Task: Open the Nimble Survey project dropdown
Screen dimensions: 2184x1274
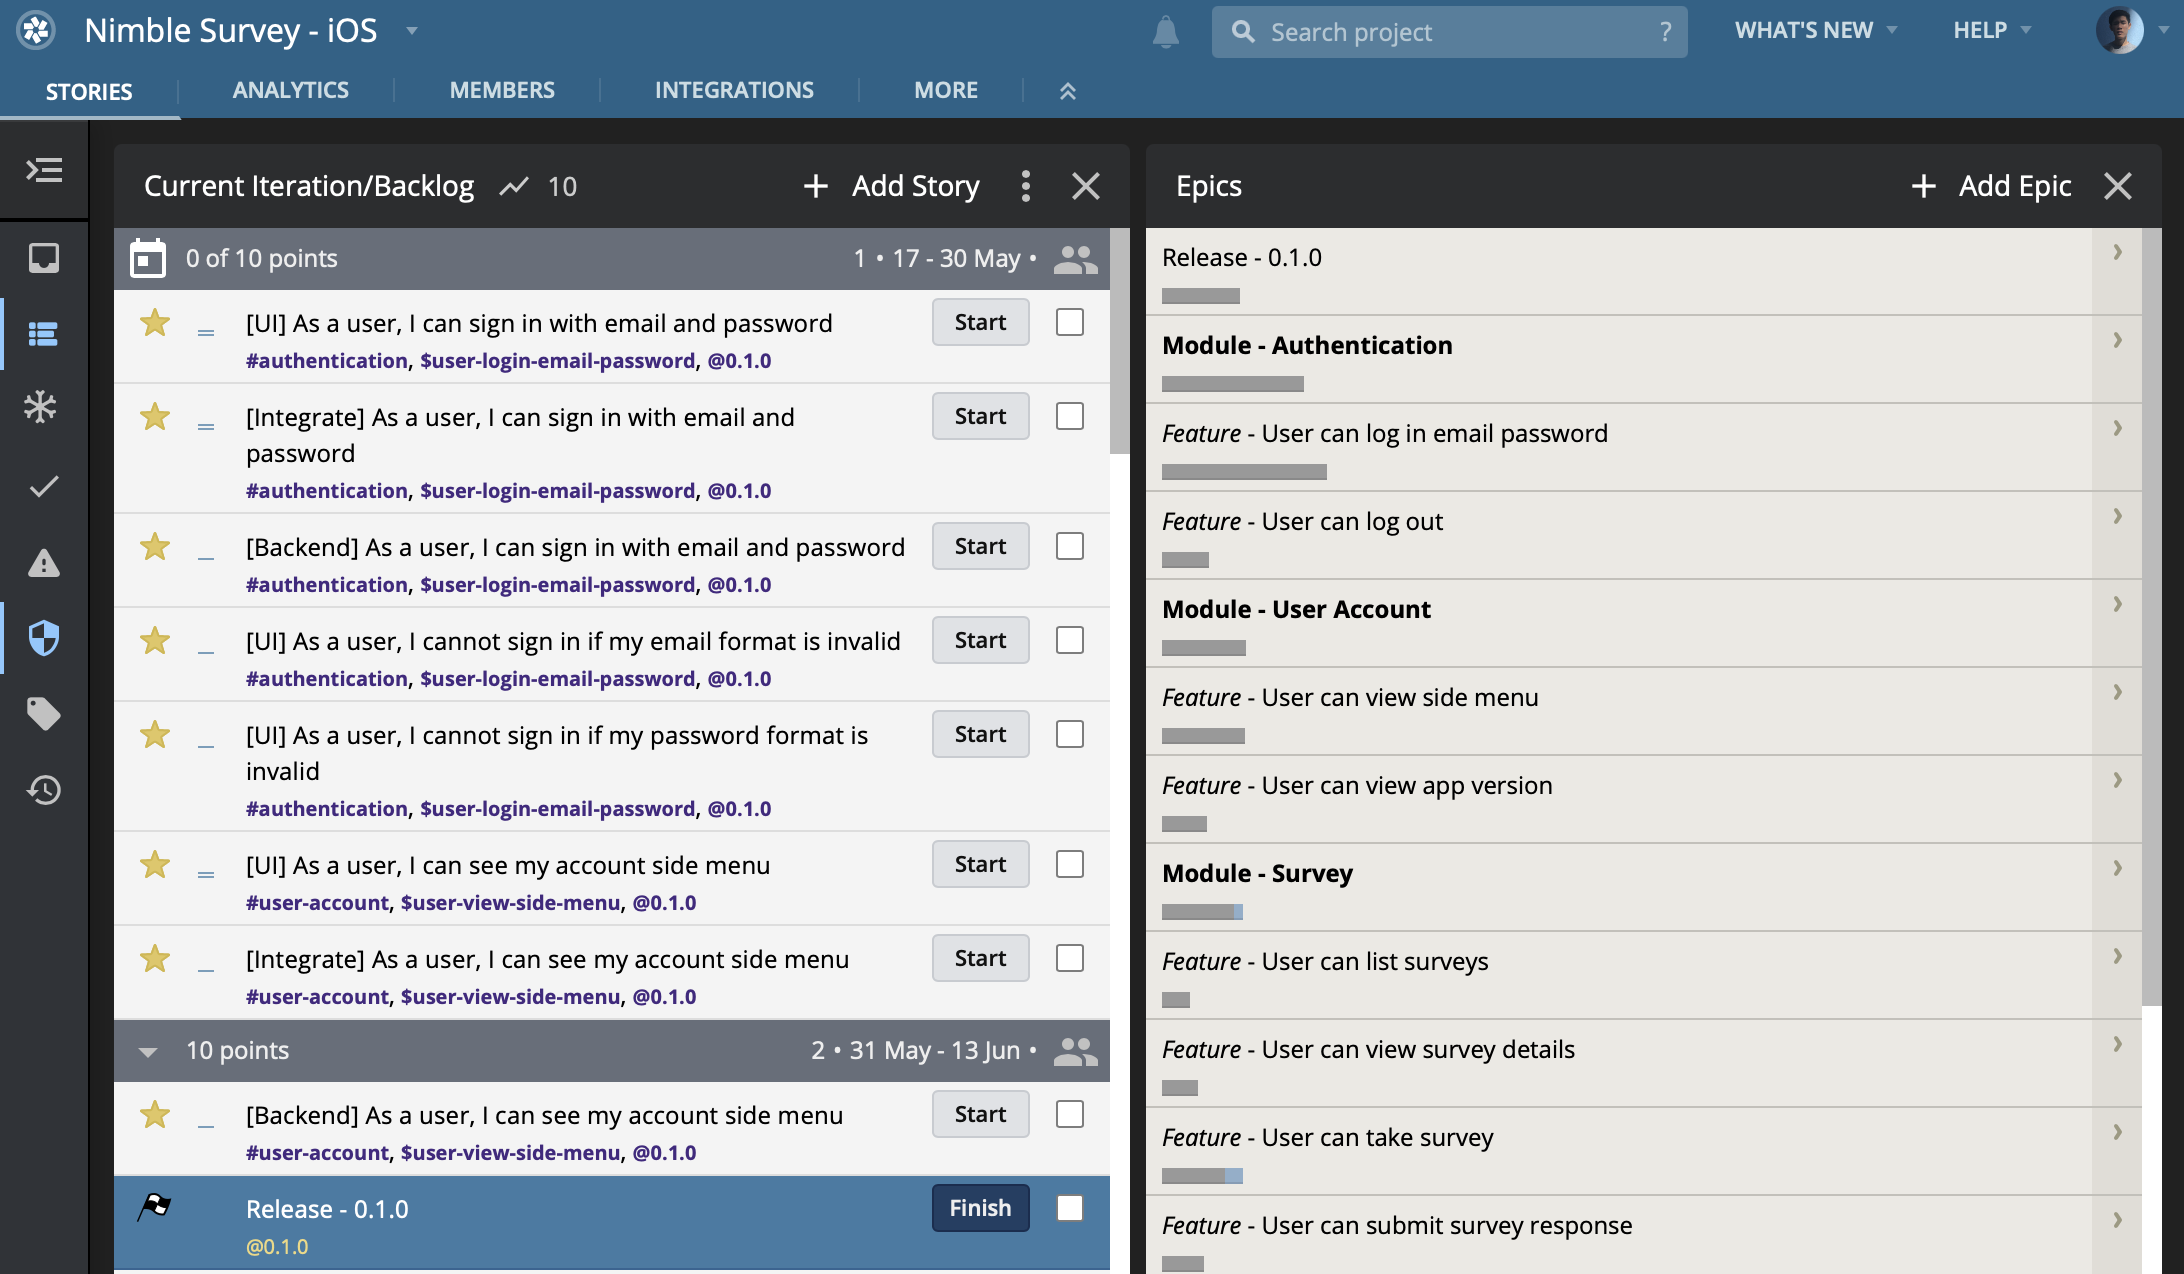Action: [x=411, y=31]
